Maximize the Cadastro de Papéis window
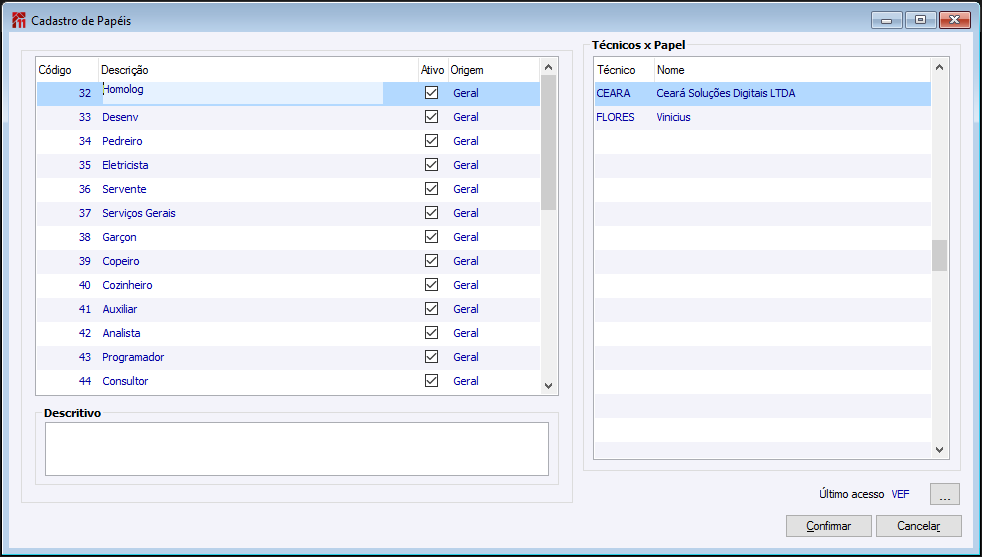 tap(921, 20)
